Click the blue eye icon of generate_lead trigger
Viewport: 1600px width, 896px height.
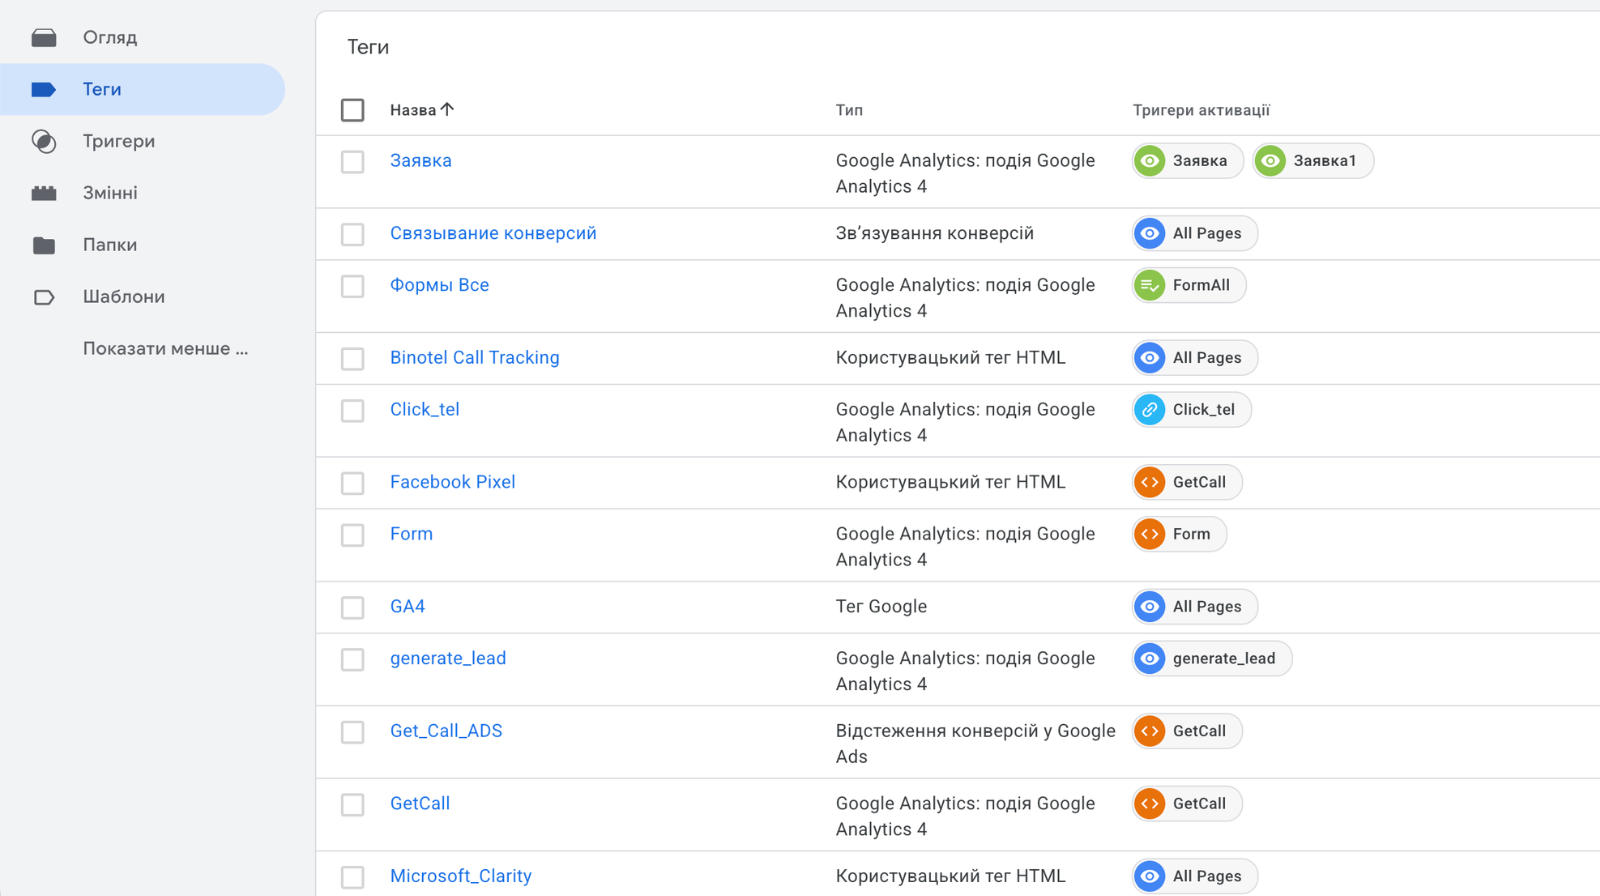click(1150, 659)
